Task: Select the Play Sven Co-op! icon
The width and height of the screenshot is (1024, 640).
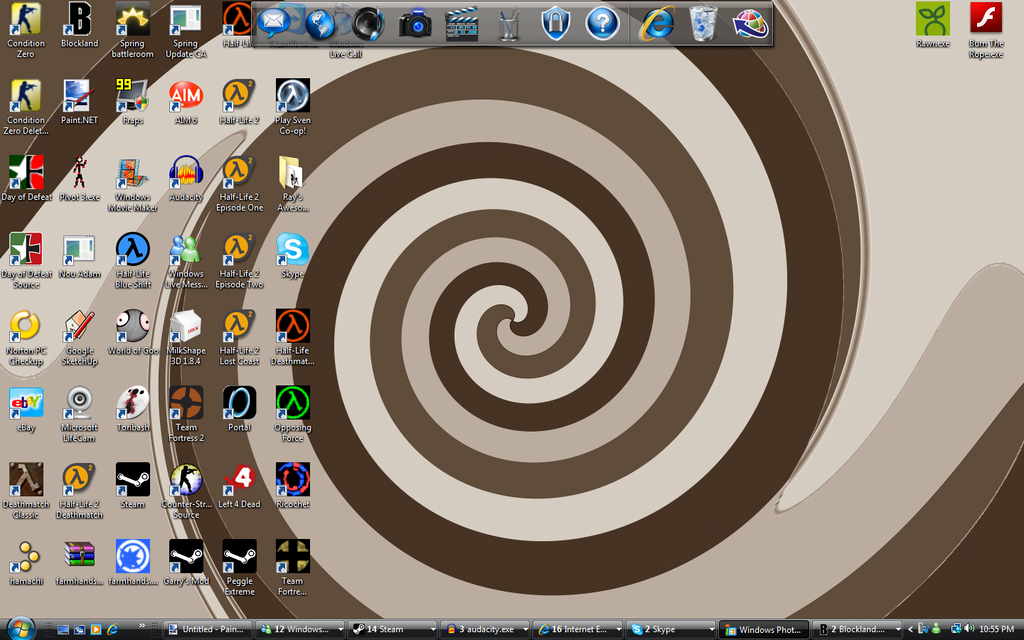Action: tap(293, 107)
